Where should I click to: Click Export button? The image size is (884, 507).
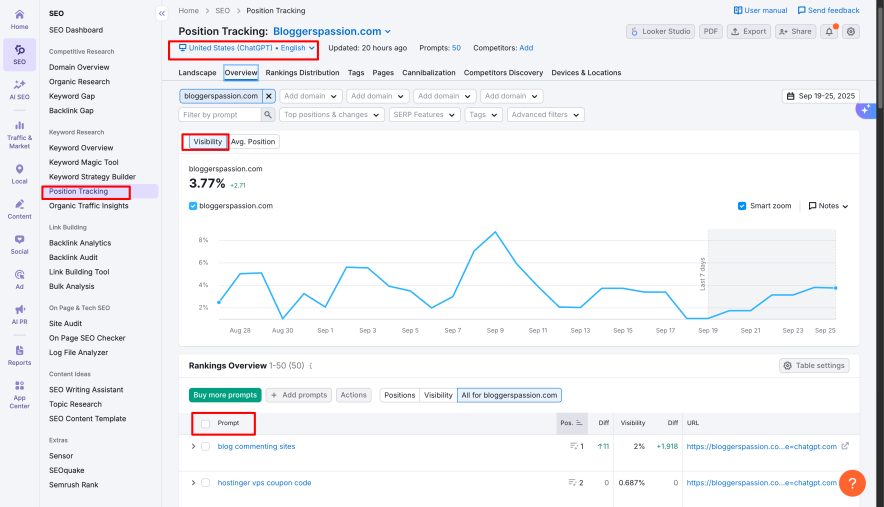748,32
